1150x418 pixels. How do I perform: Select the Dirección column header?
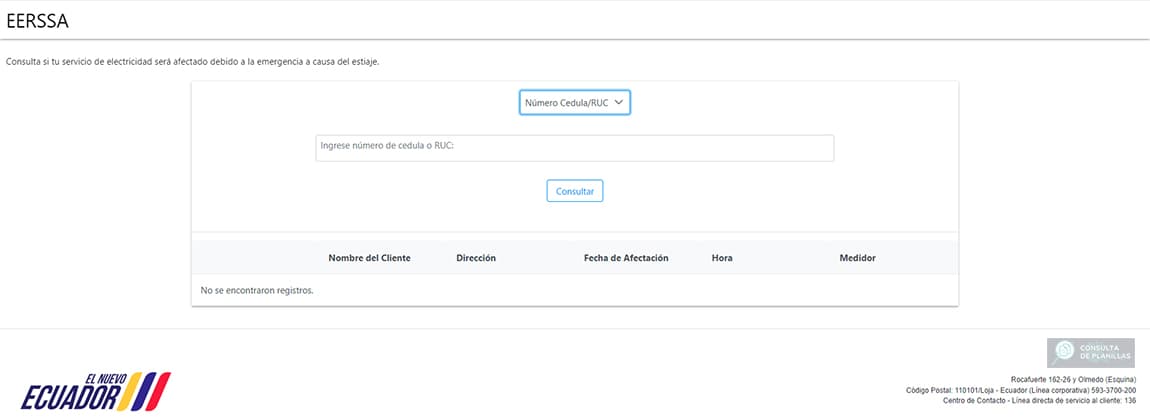476,258
